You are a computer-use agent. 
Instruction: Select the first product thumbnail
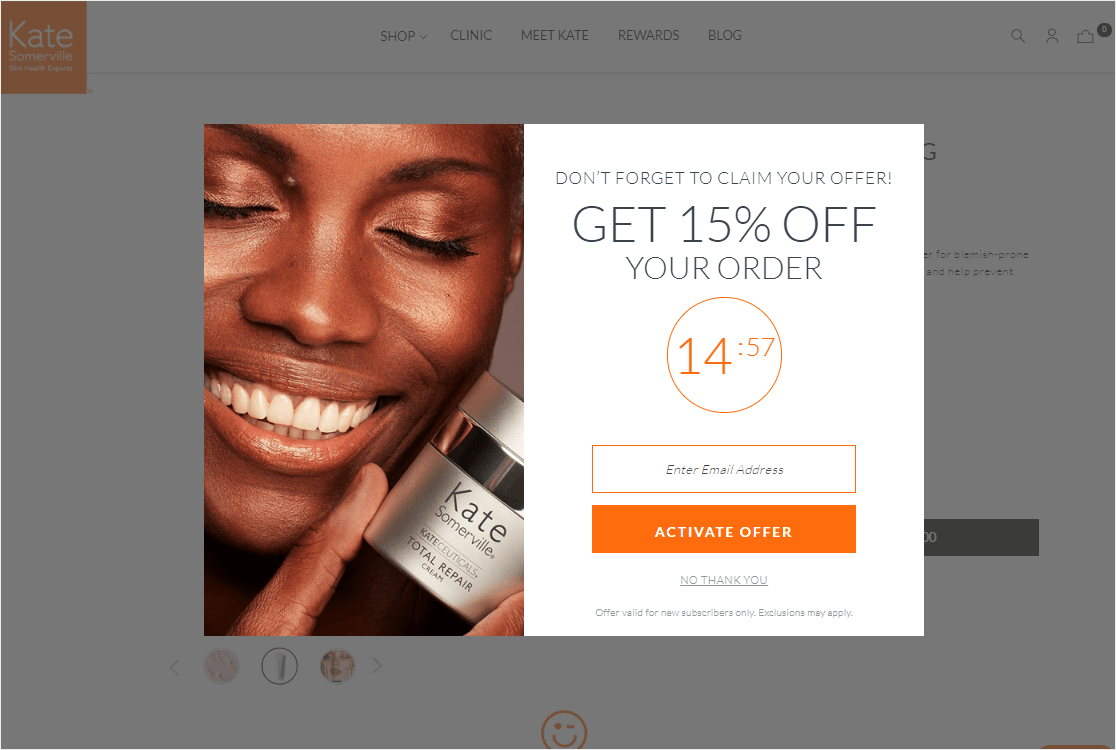(x=221, y=667)
